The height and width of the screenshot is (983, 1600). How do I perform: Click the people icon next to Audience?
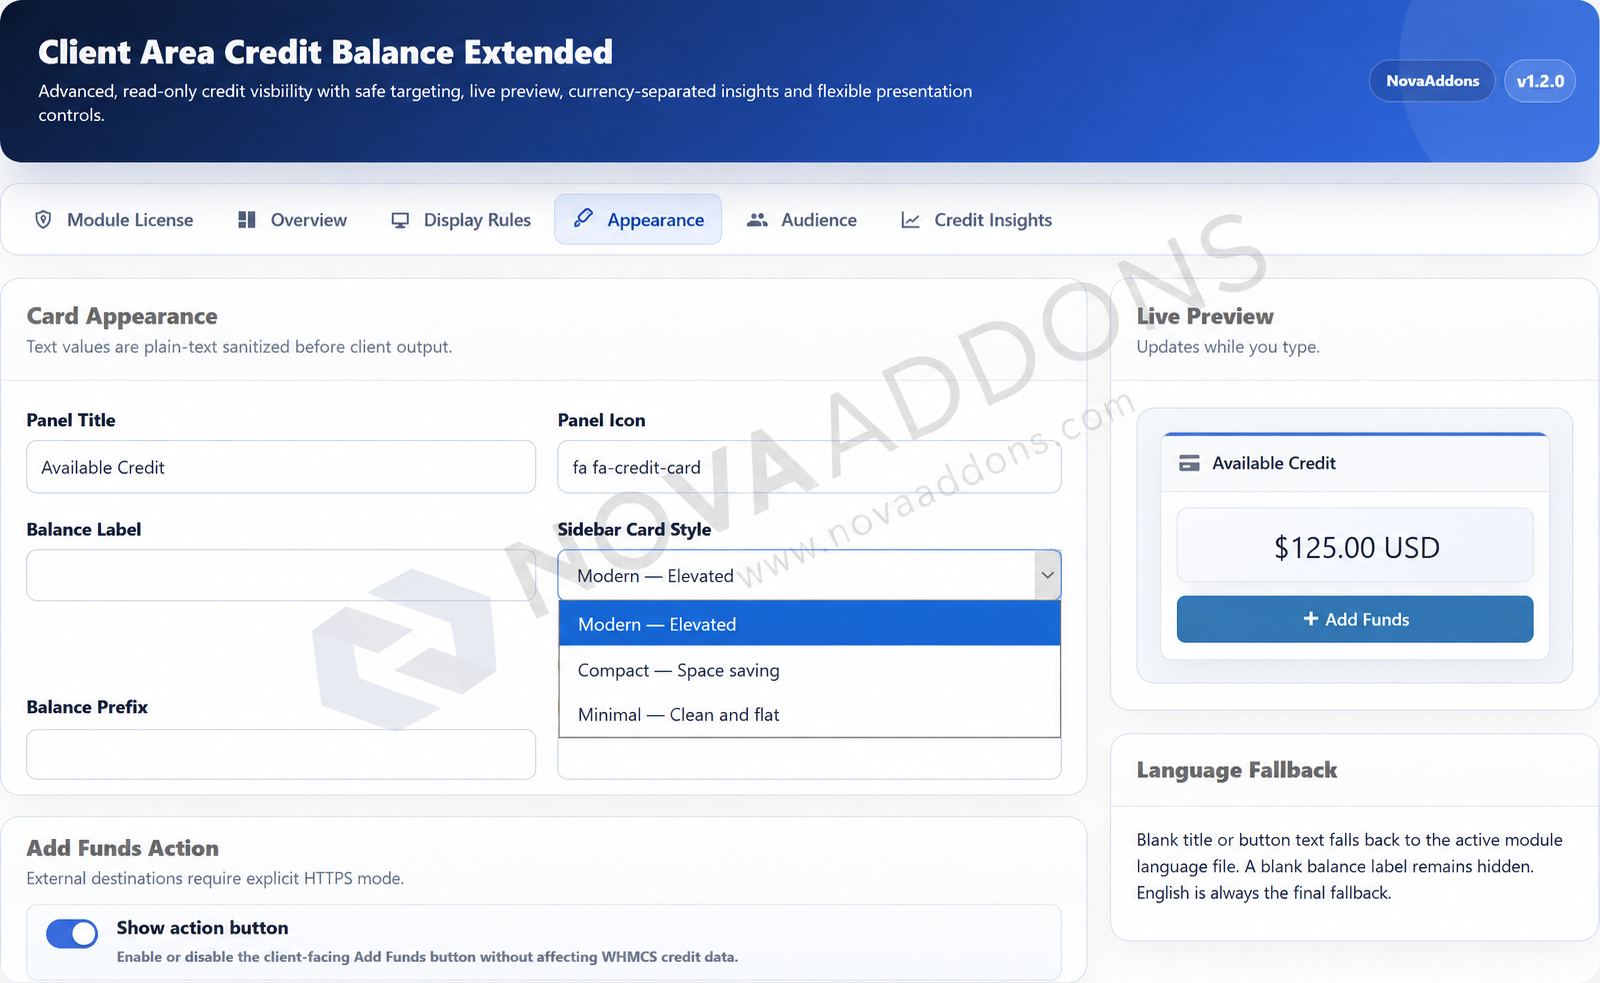click(757, 220)
